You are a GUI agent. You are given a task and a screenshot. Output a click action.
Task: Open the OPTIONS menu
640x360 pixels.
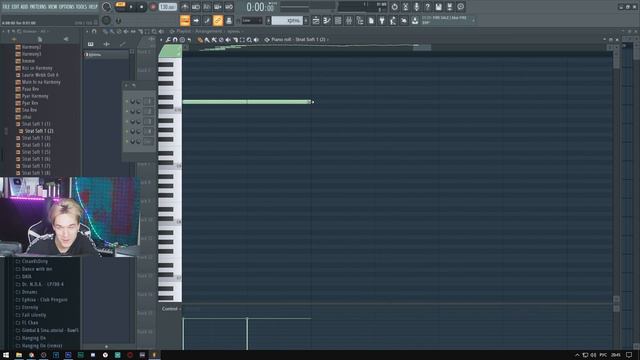point(68,7)
